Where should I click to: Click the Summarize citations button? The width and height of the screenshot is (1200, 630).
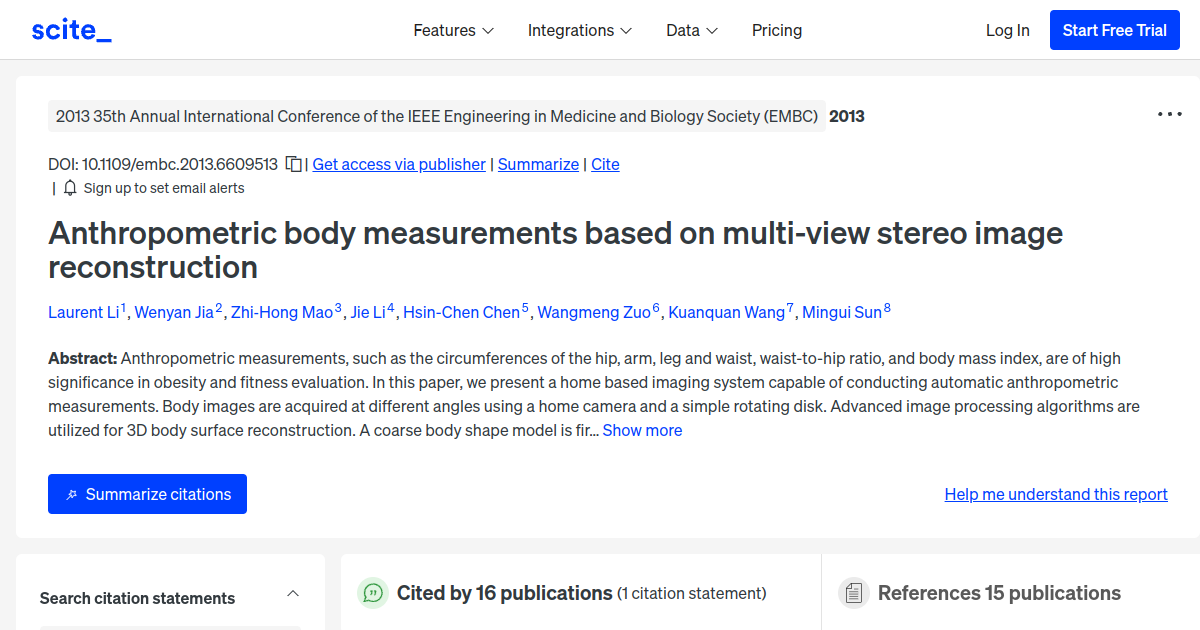point(147,493)
